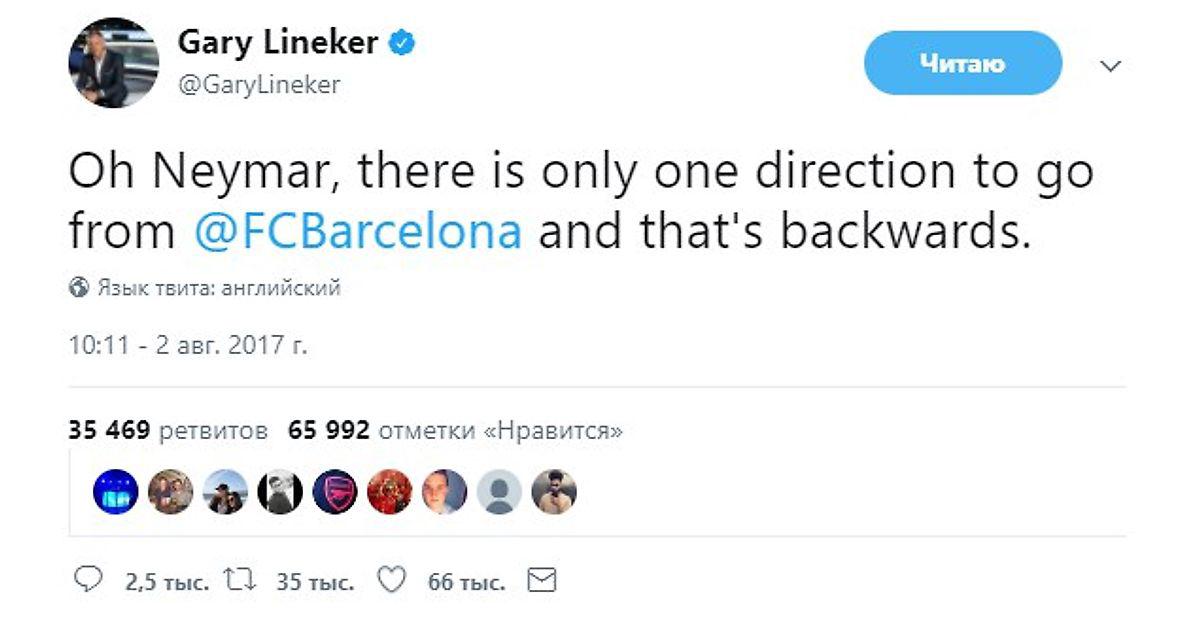The height and width of the screenshot is (630, 1200).
Task: Click the reply speech bubble icon
Action: [90, 581]
